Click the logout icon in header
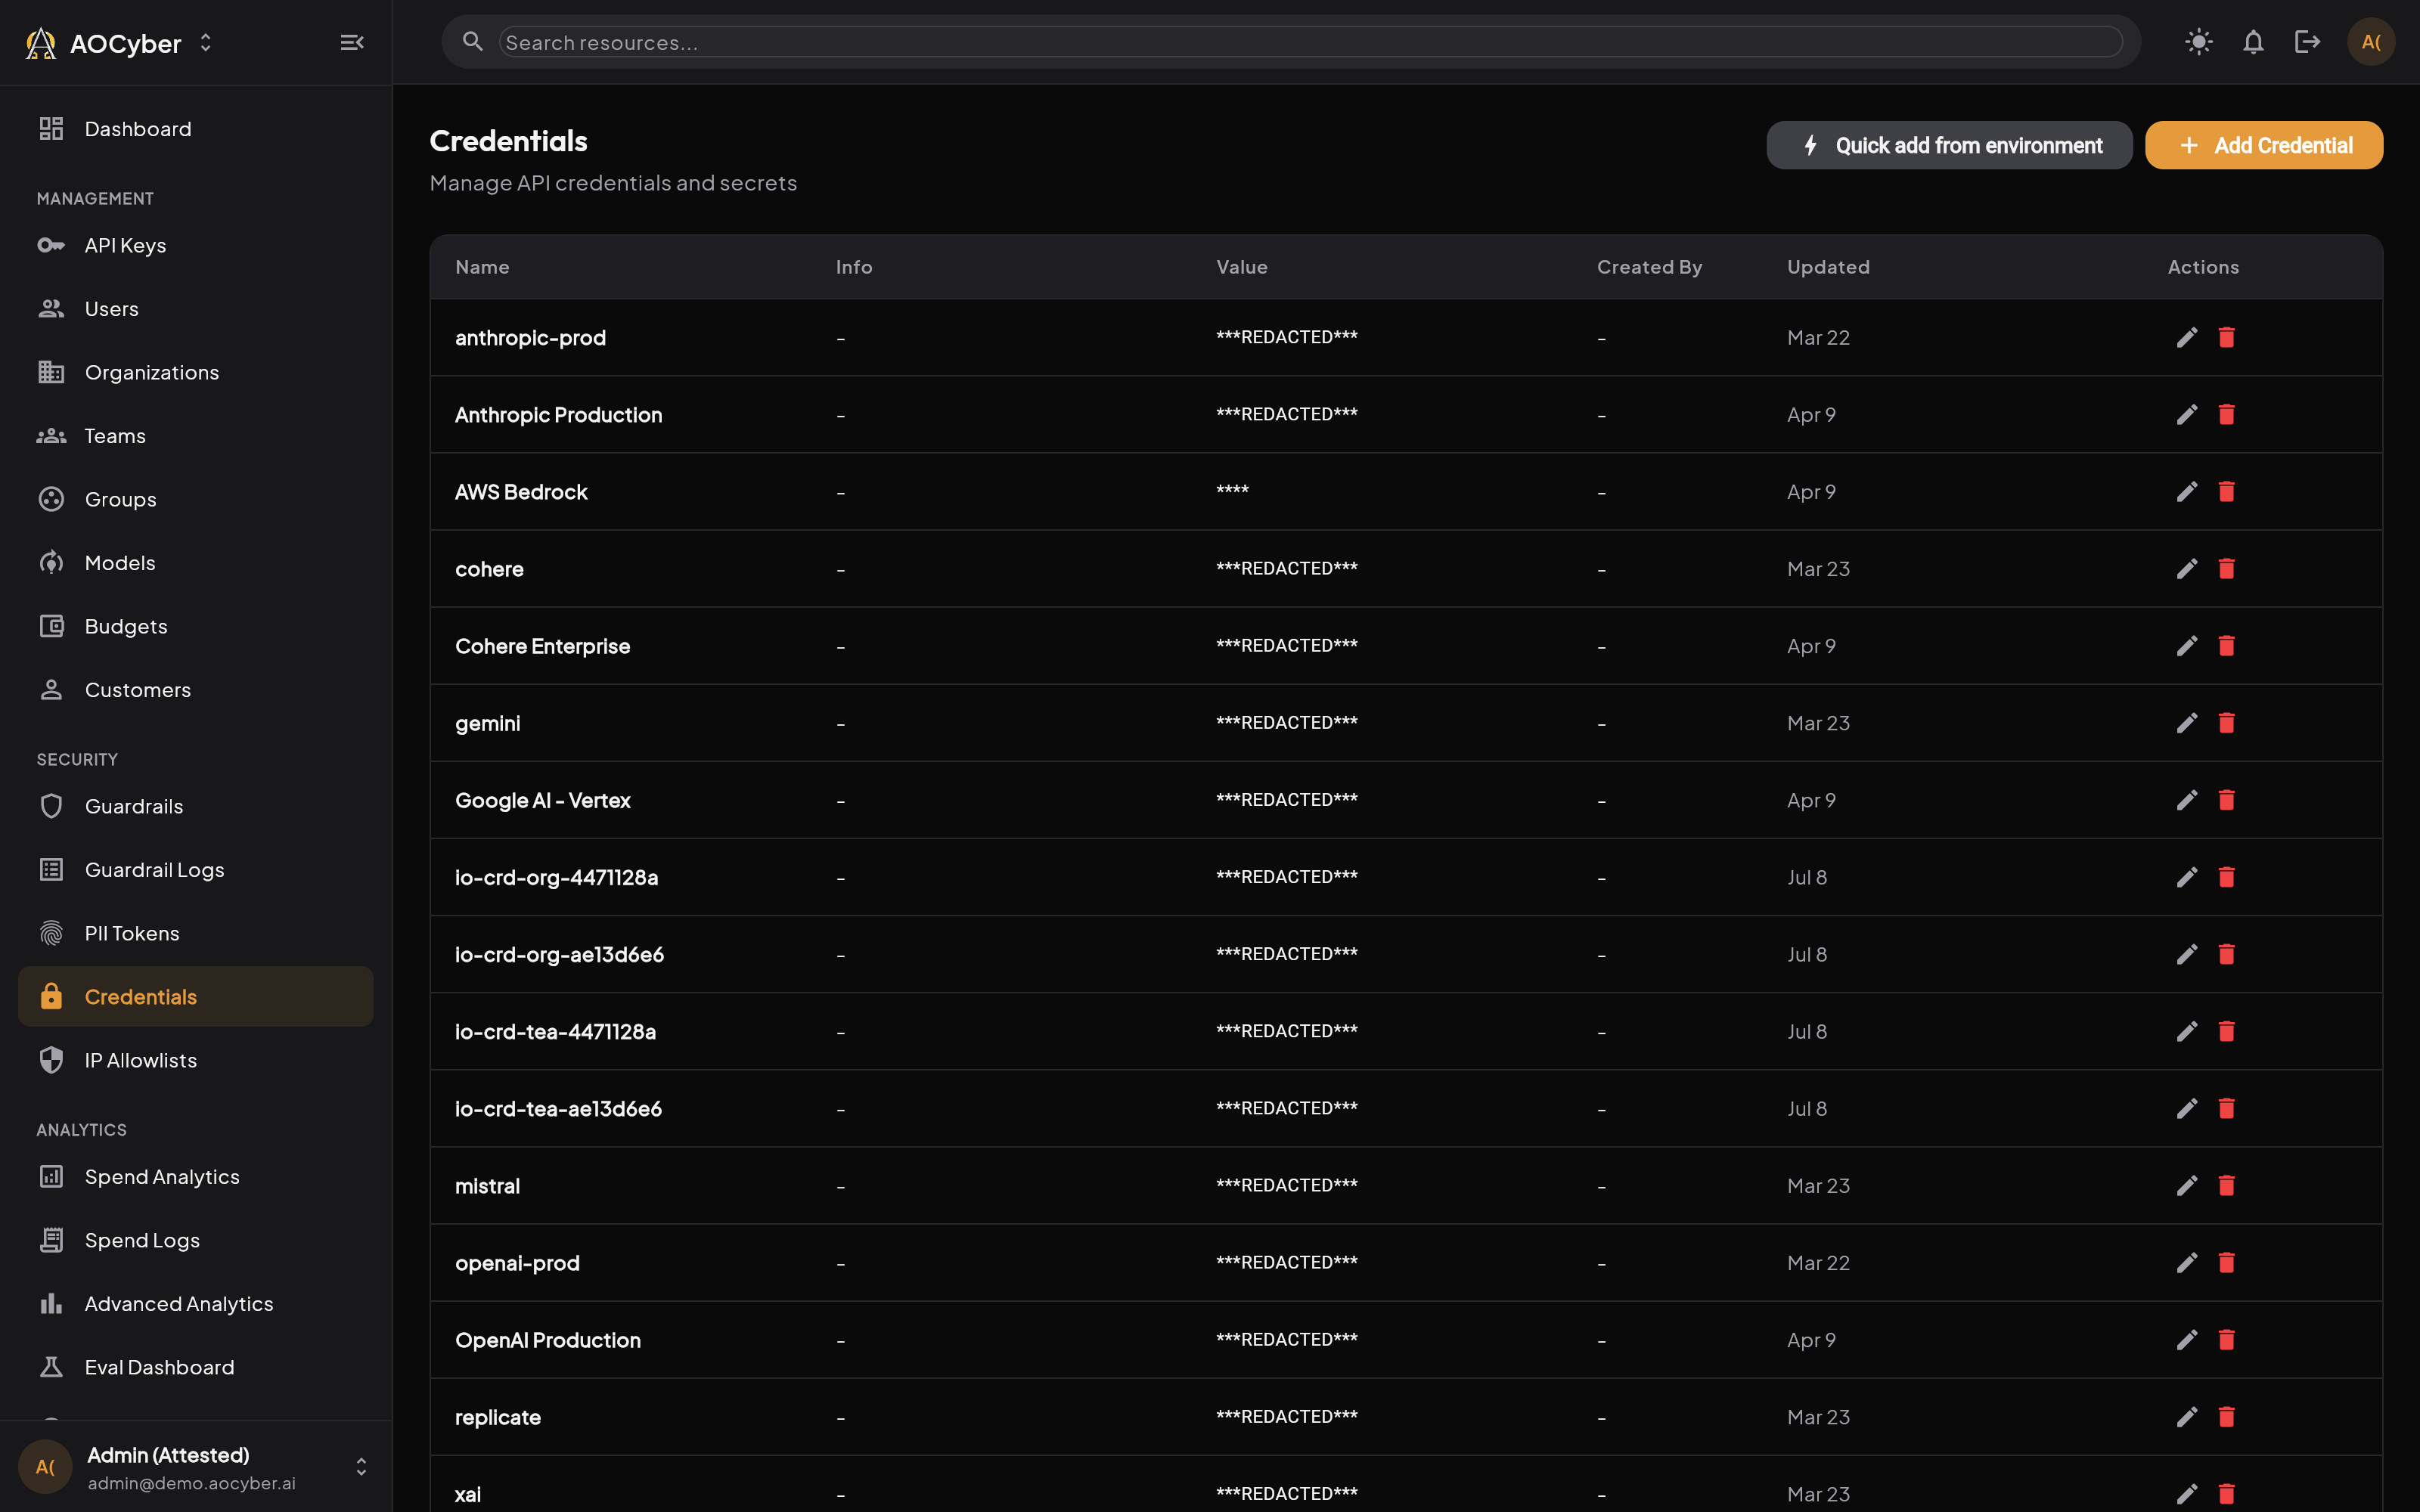Image resolution: width=2420 pixels, height=1512 pixels. [2307, 42]
